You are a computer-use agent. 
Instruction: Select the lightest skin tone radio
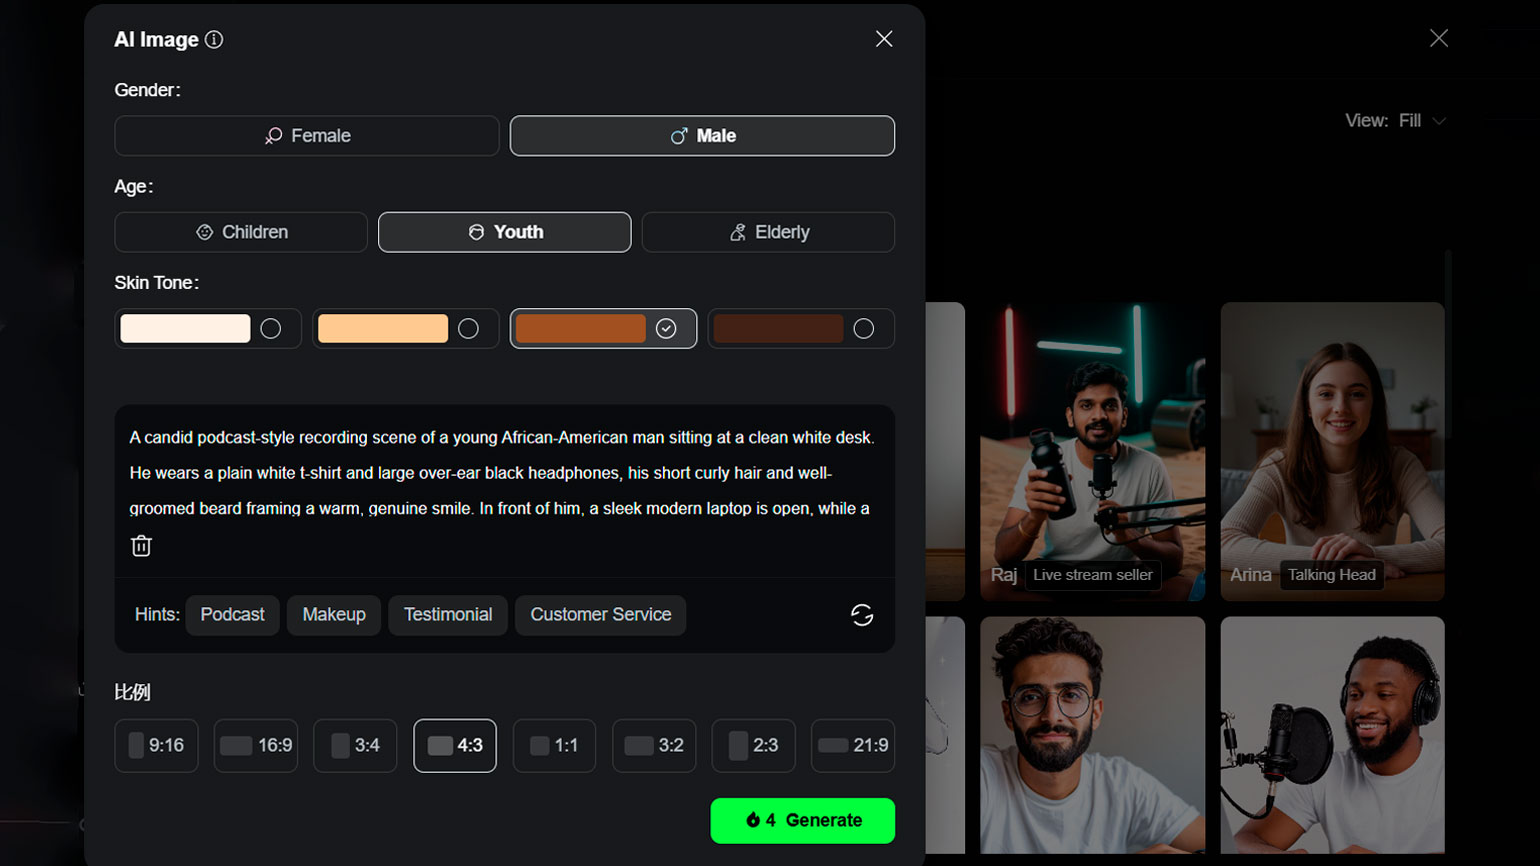[270, 329]
